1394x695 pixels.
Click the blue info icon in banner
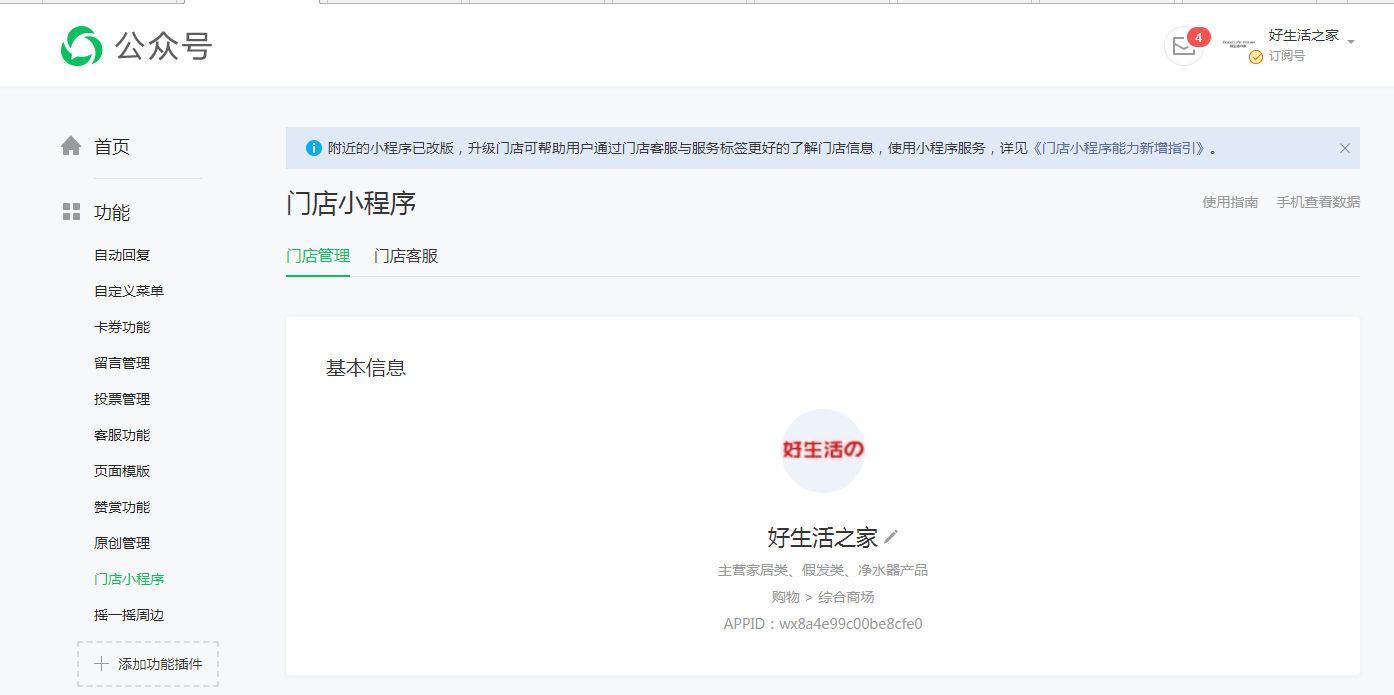coord(314,148)
